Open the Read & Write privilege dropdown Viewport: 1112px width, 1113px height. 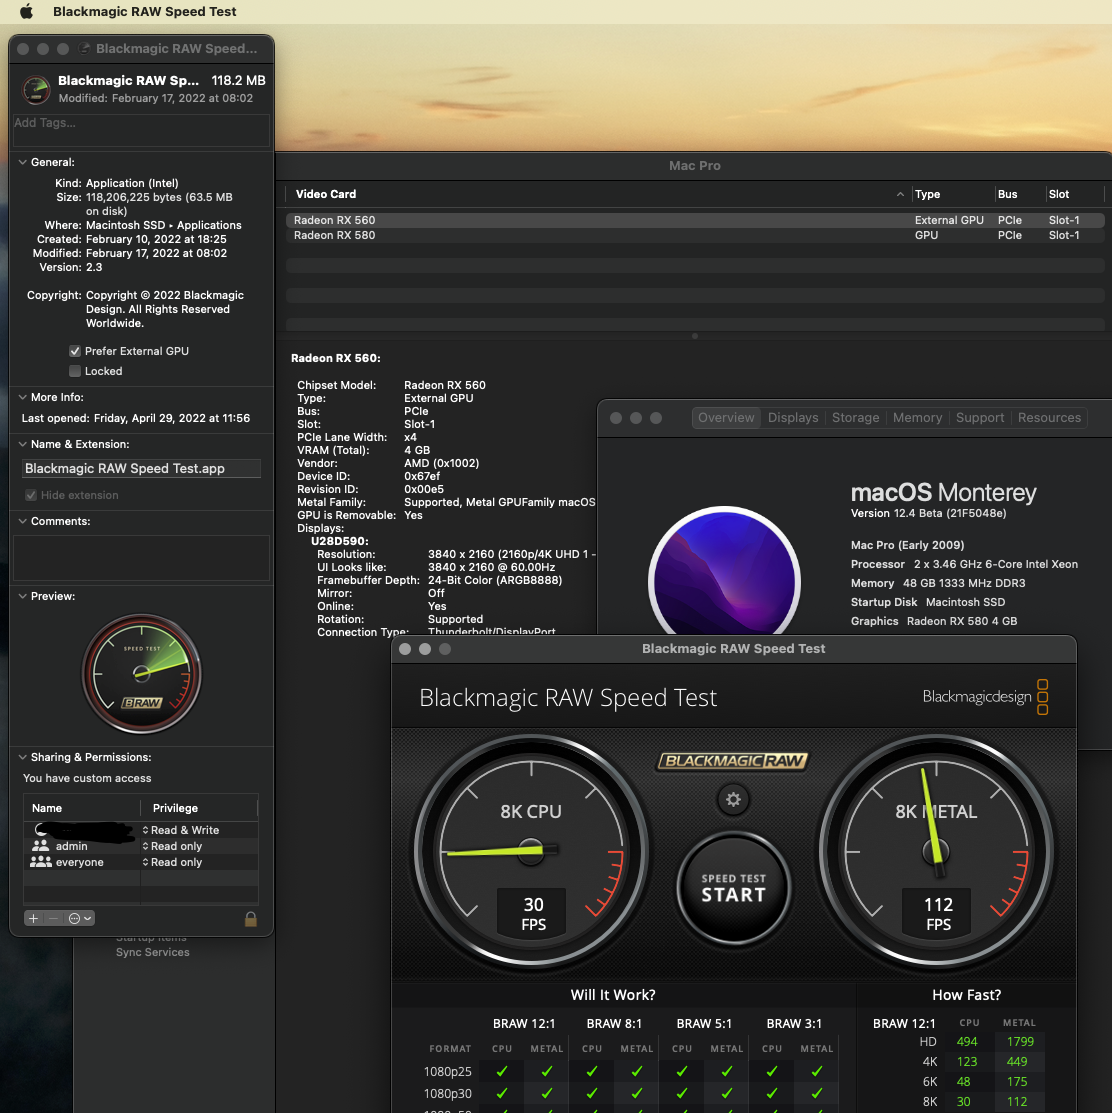coord(181,830)
